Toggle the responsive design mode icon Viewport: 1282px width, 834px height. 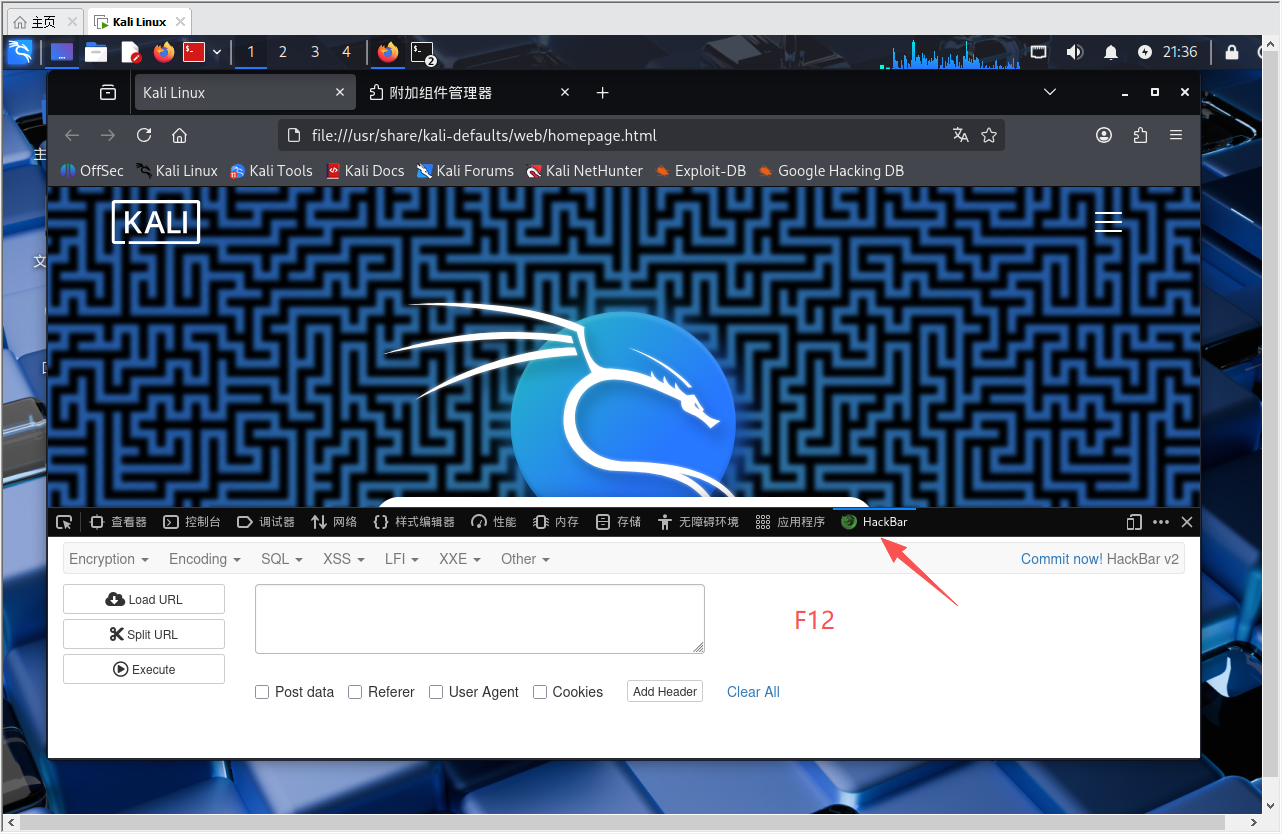(x=1134, y=522)
